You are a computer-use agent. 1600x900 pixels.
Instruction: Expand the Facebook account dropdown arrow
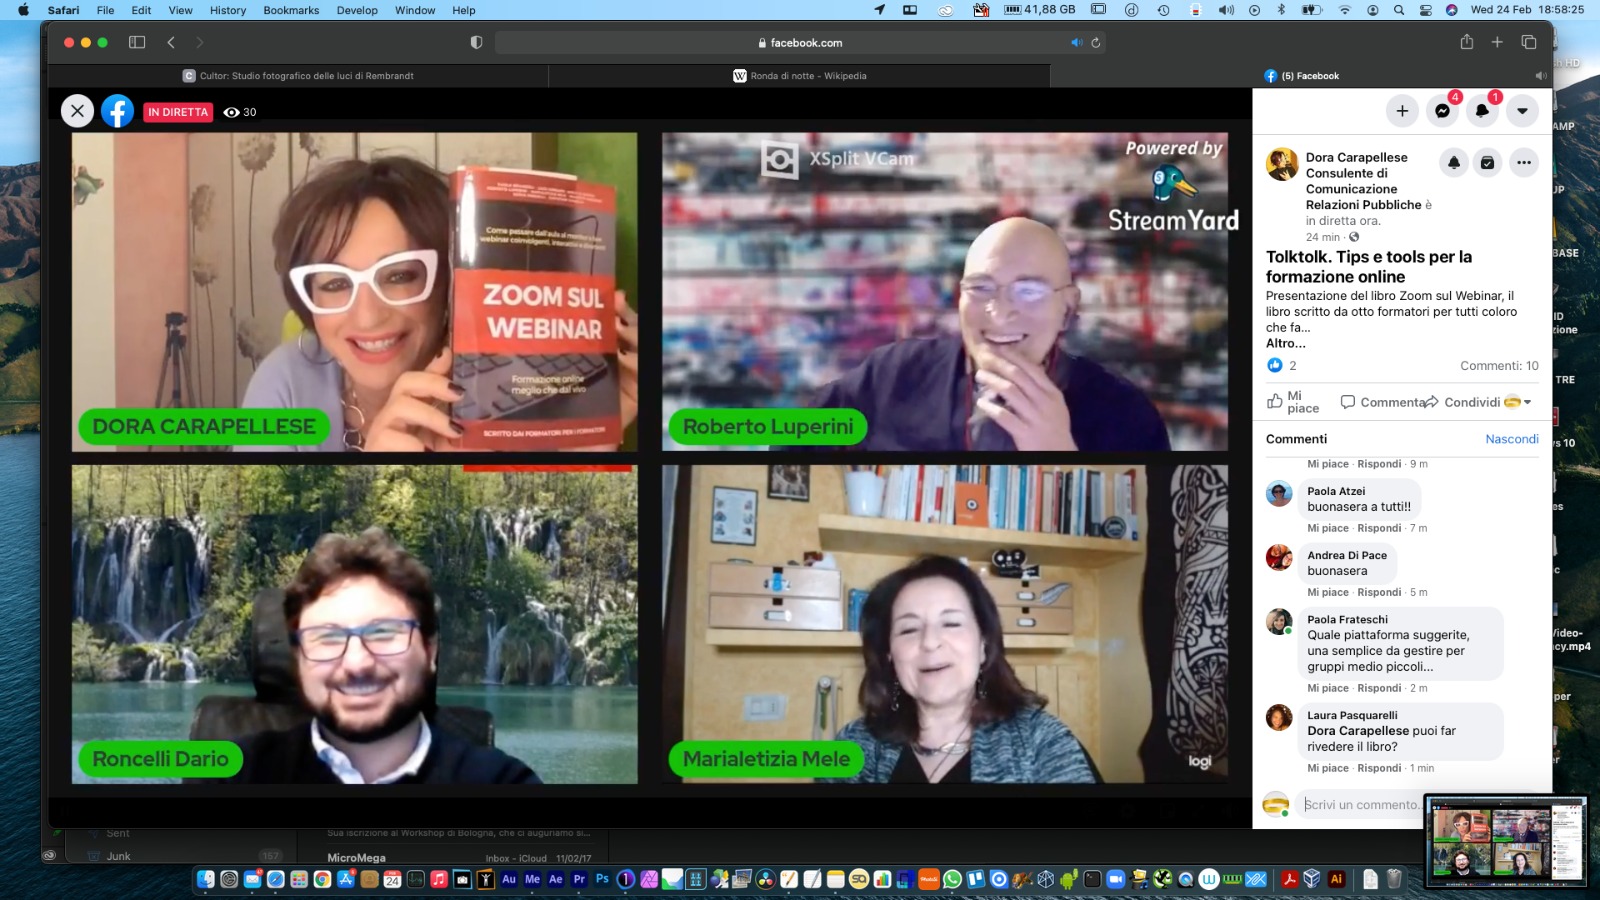pos(1522,111)
